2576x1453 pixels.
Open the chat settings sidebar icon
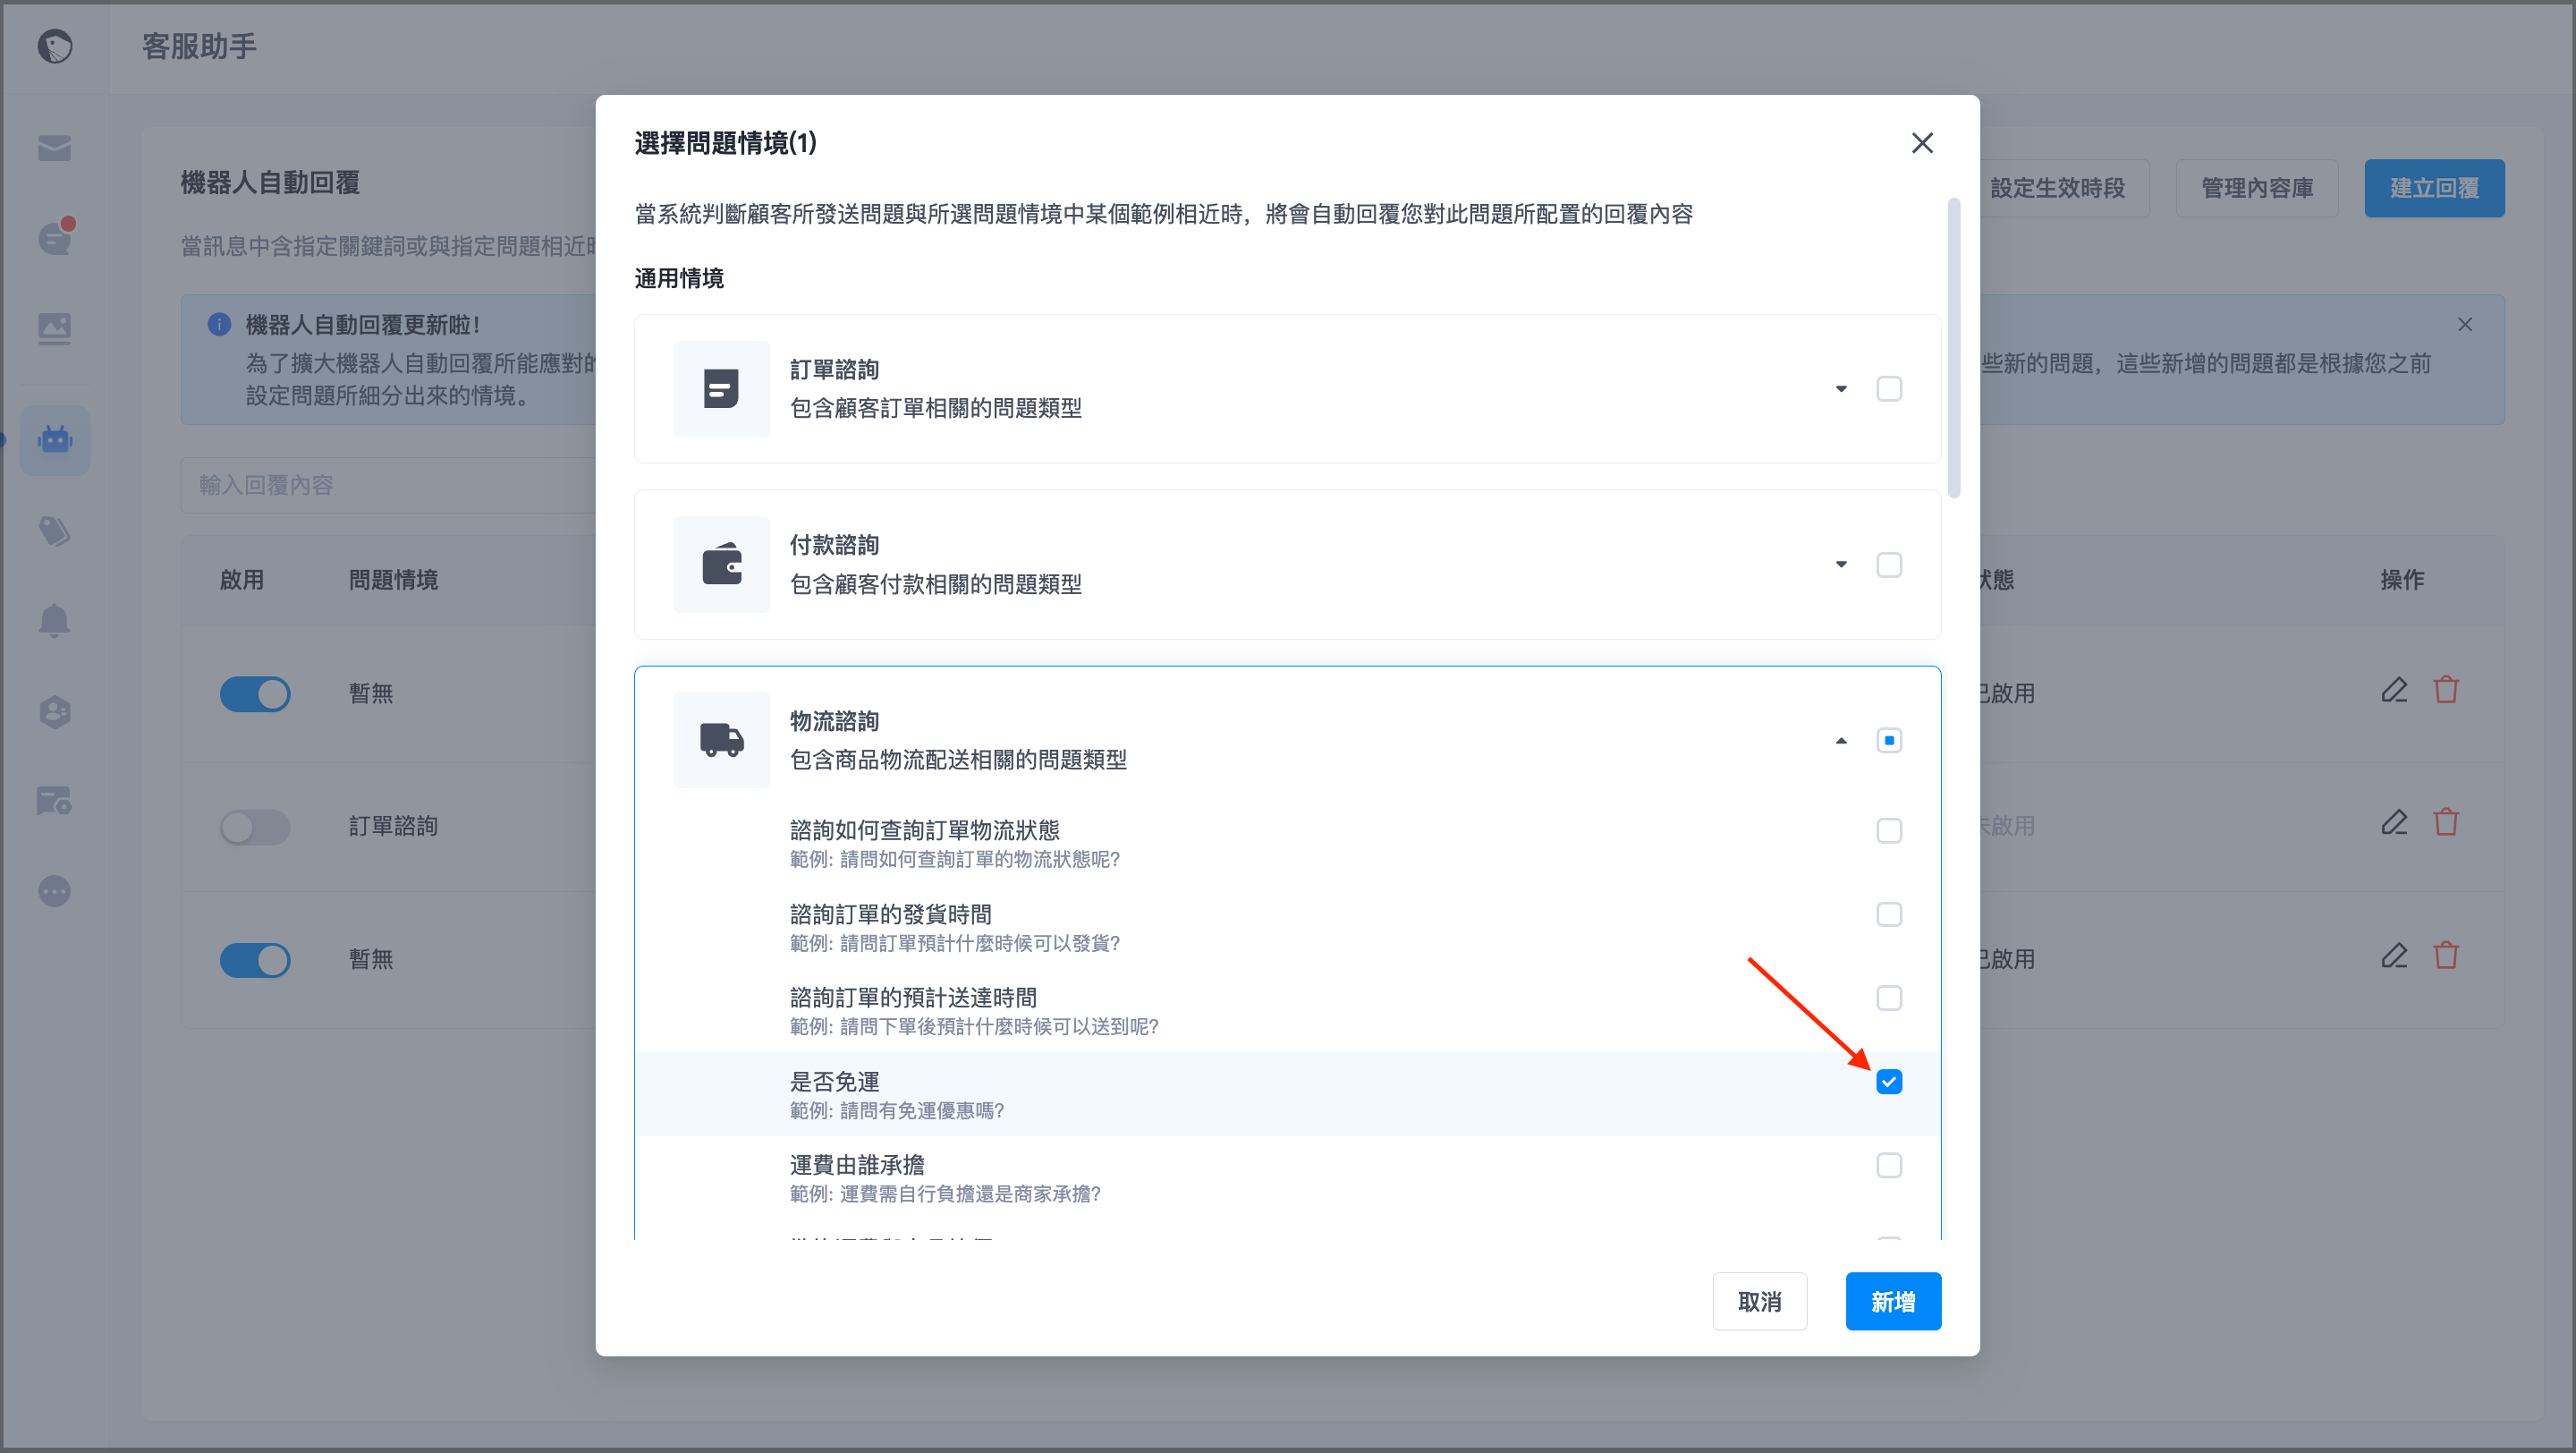click(x=55, y=800)
